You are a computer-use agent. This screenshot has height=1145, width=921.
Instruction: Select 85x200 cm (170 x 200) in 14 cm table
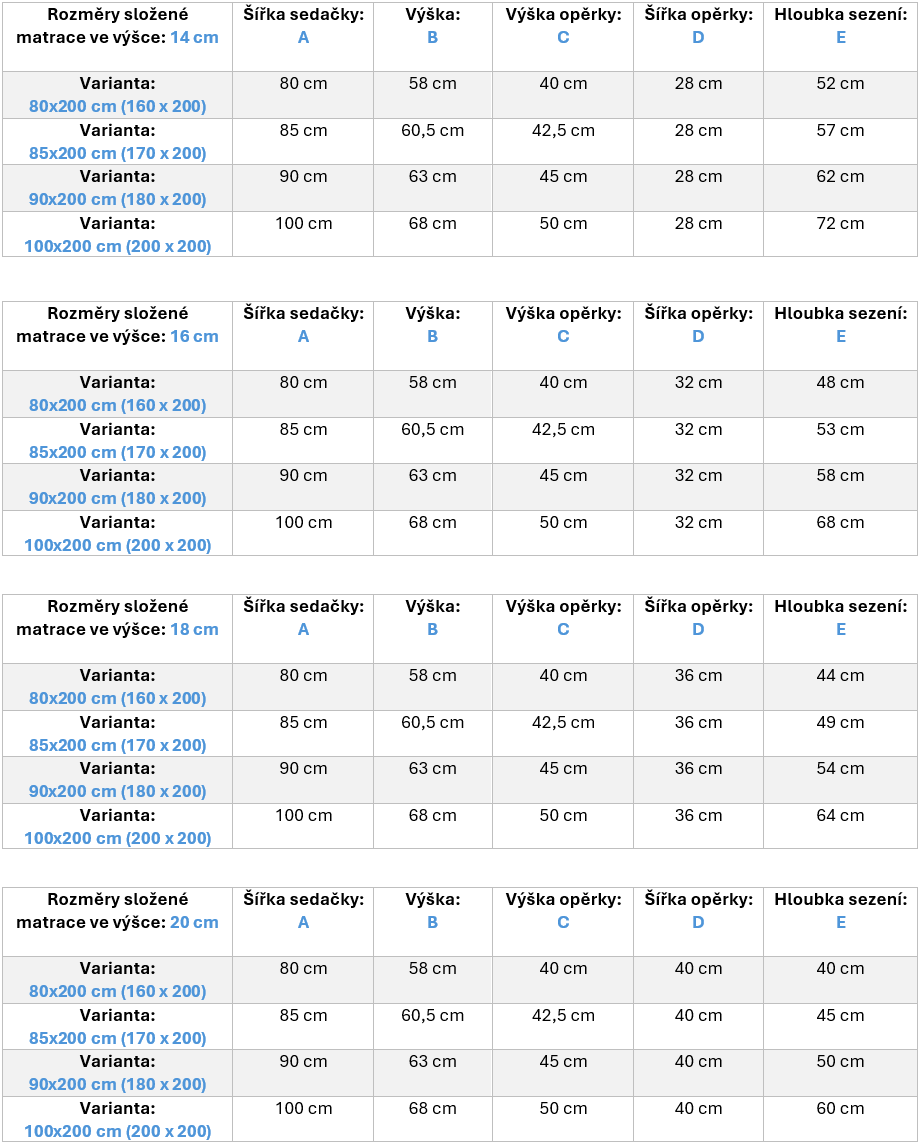coord(118,153)
